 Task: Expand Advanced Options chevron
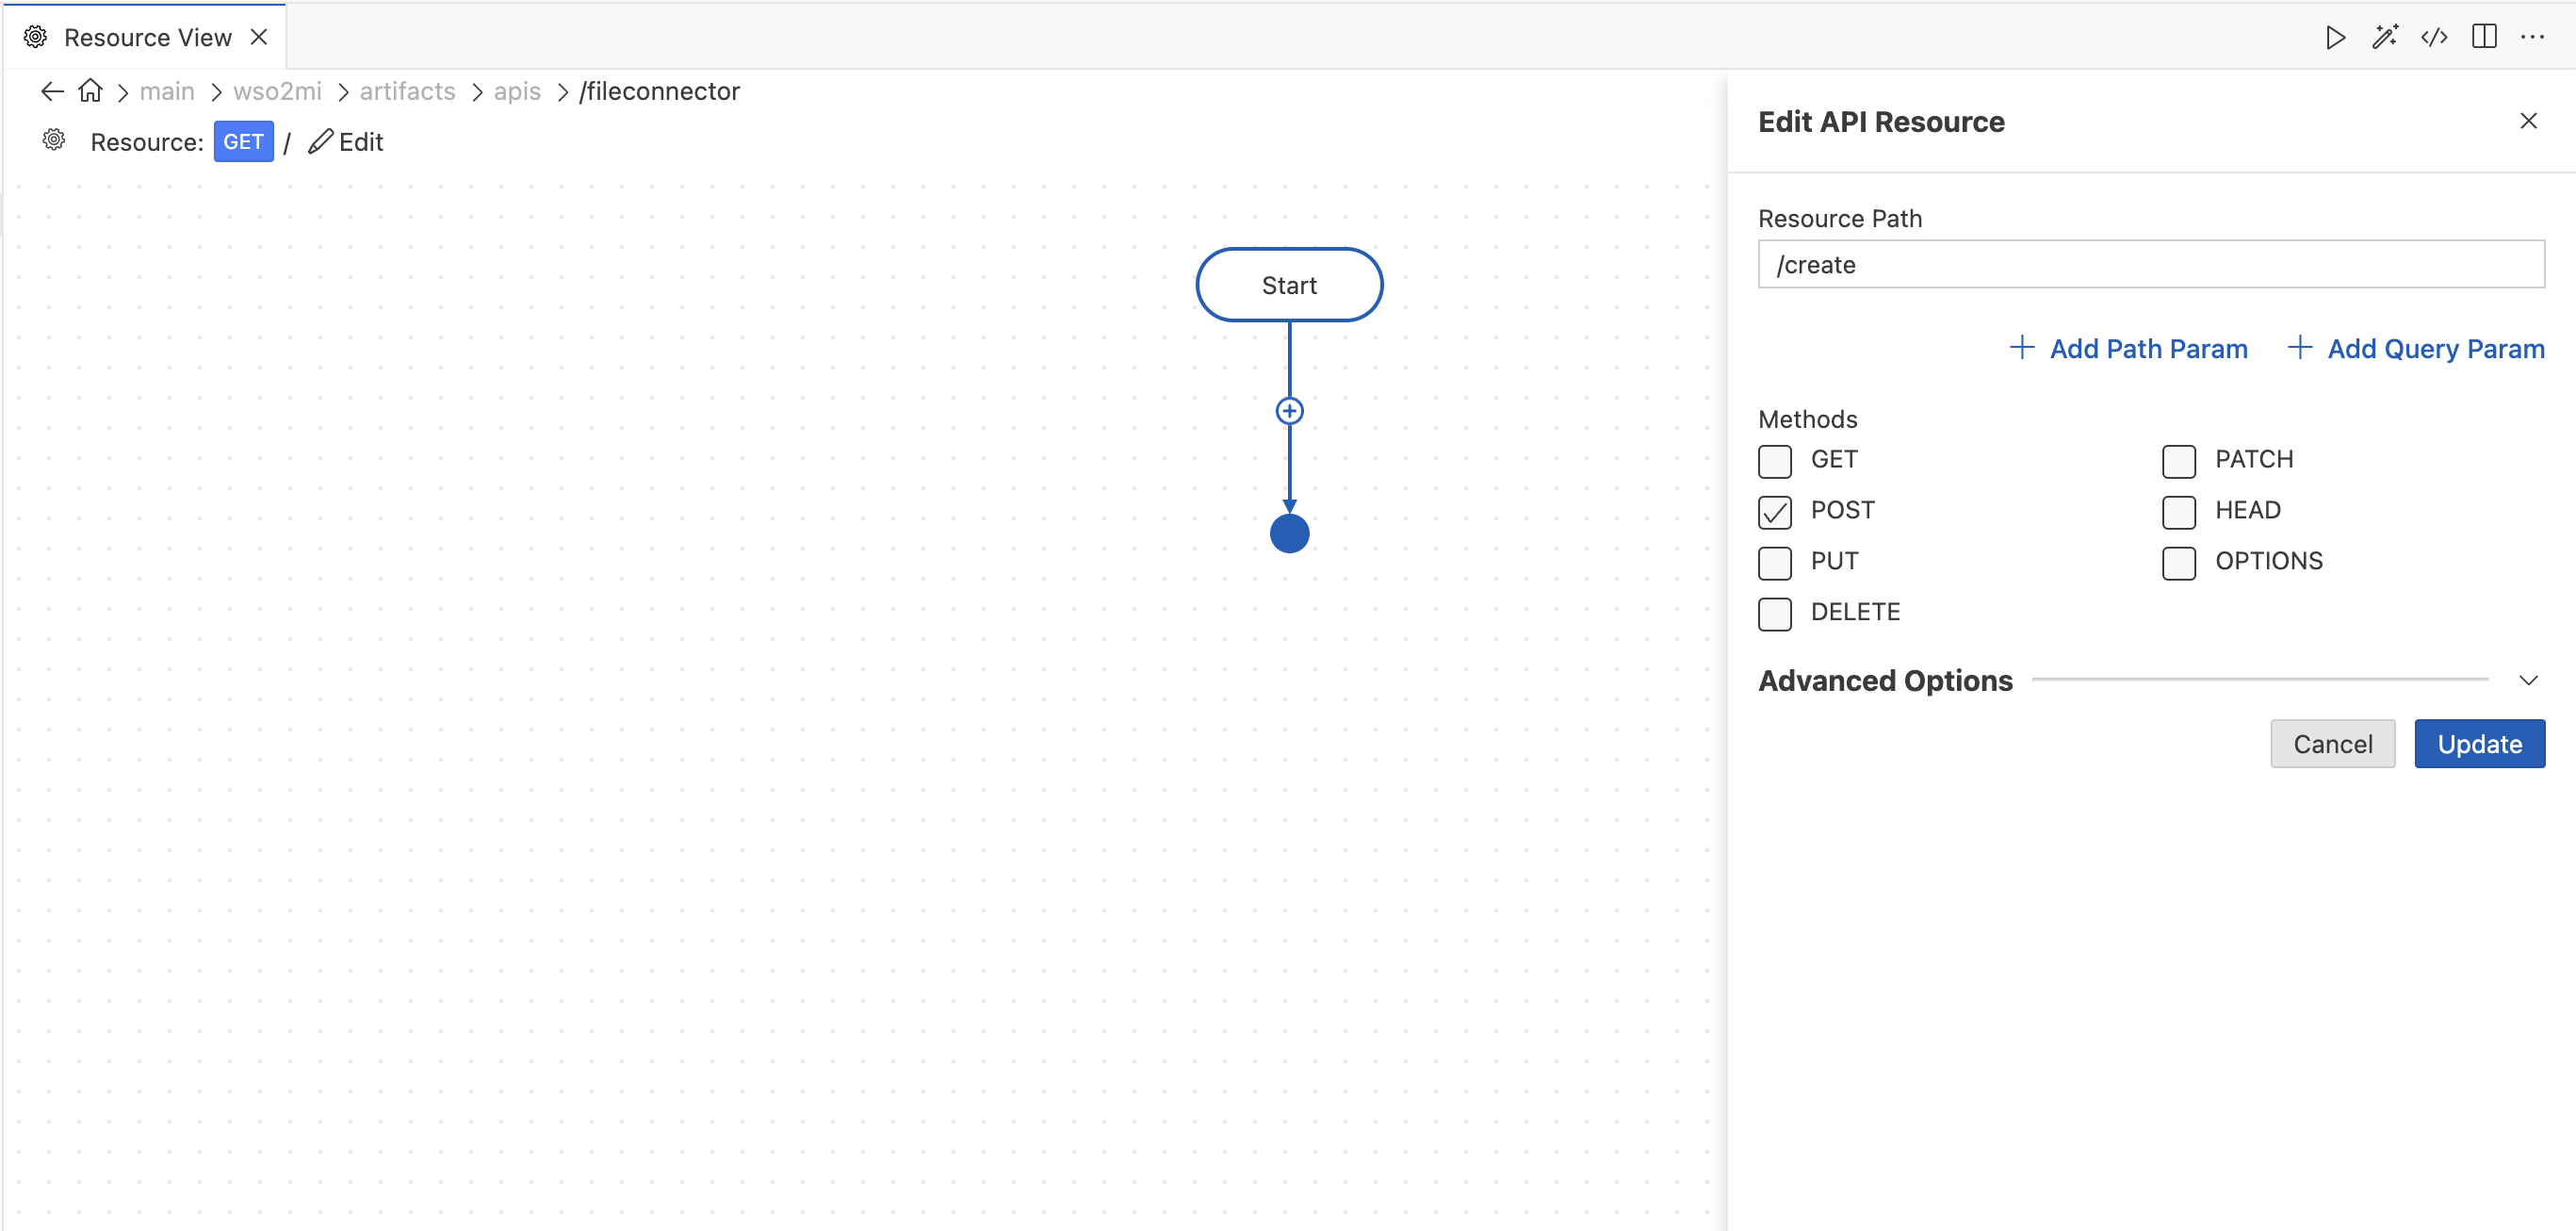click(x=2528, y=680)
